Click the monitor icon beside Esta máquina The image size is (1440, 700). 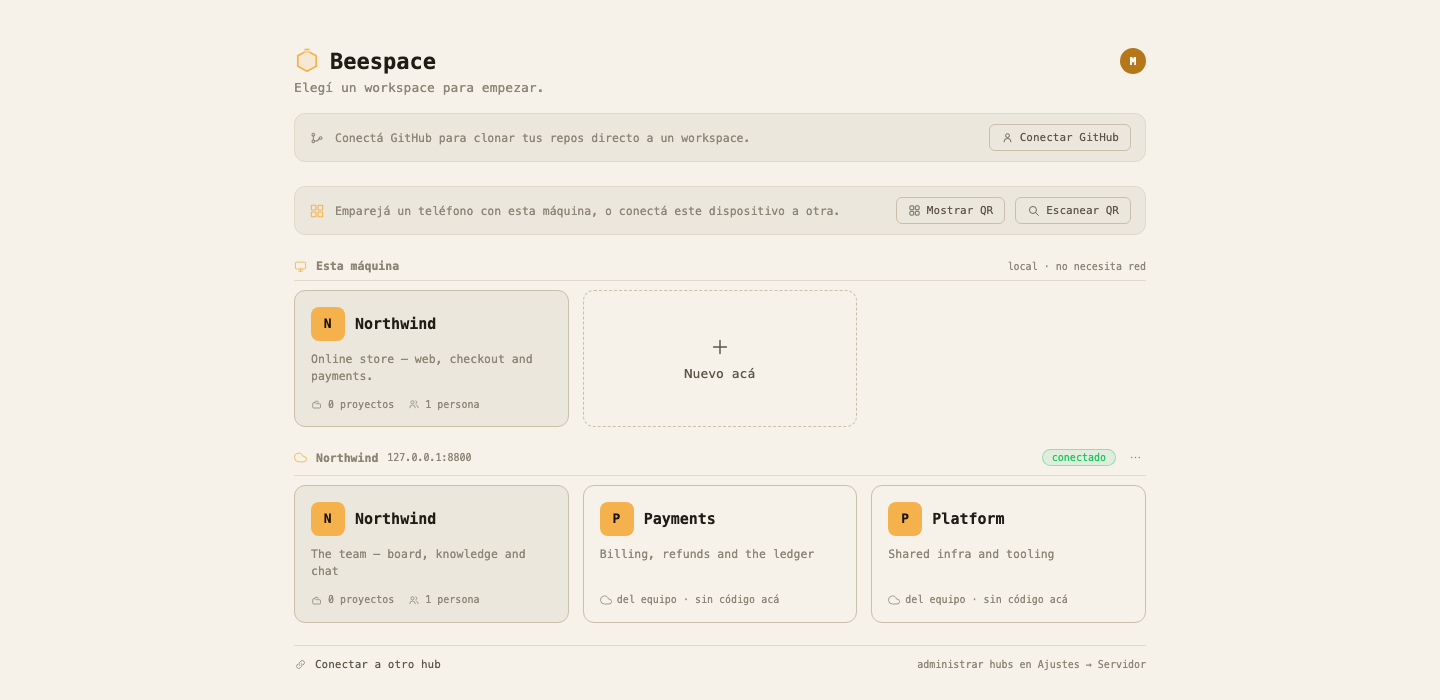tap(300, 266)
